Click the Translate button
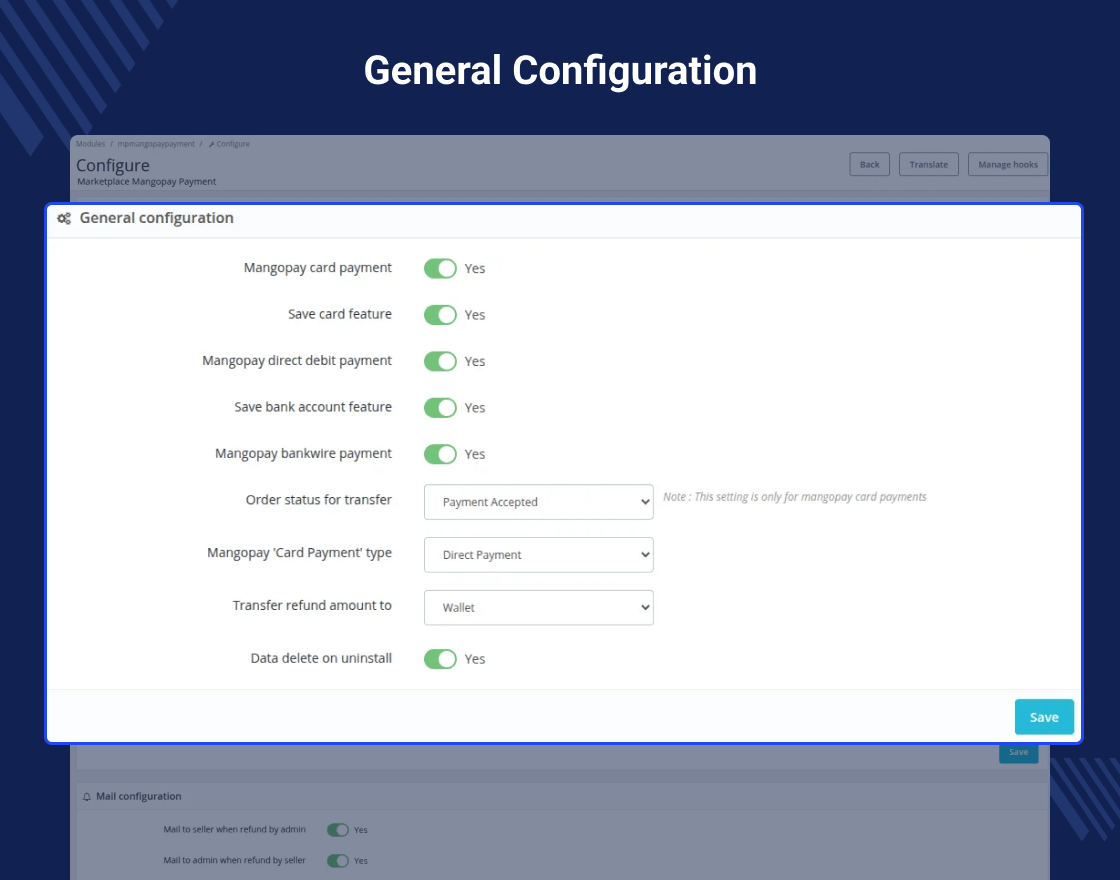1120x880 pixels. (x=929, y=164)
